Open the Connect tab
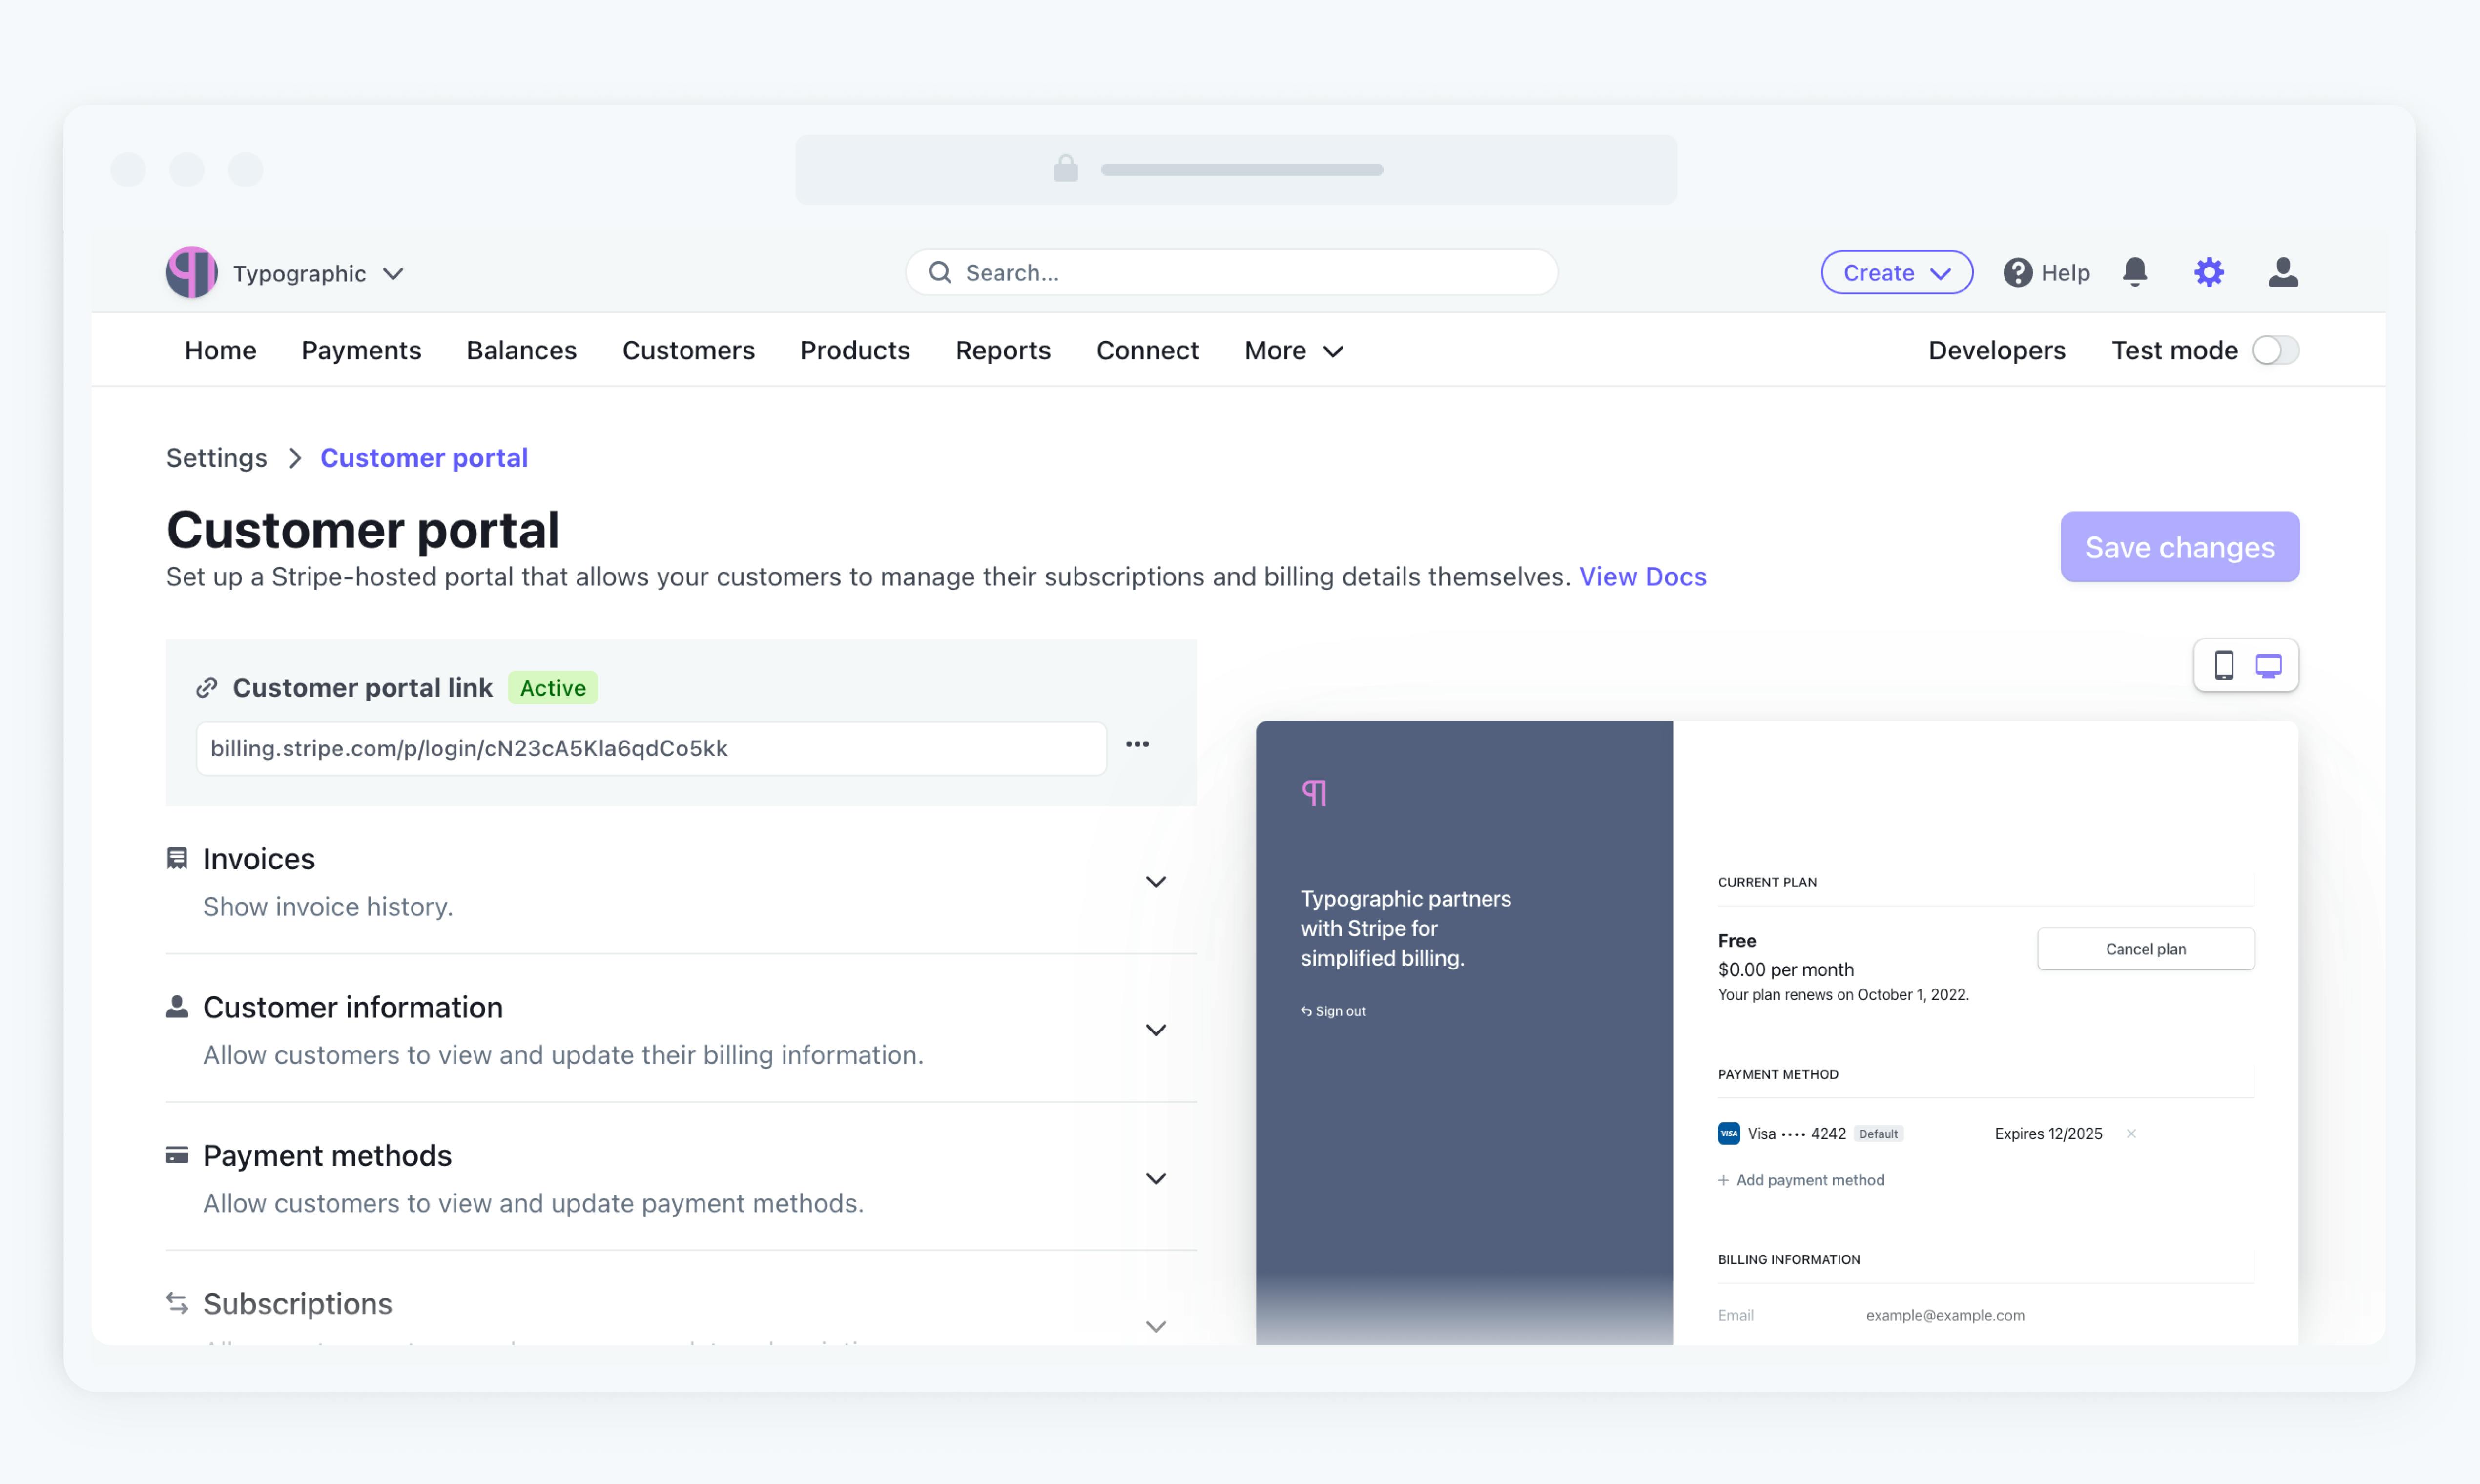2480x1484 pixels. 1147,350
